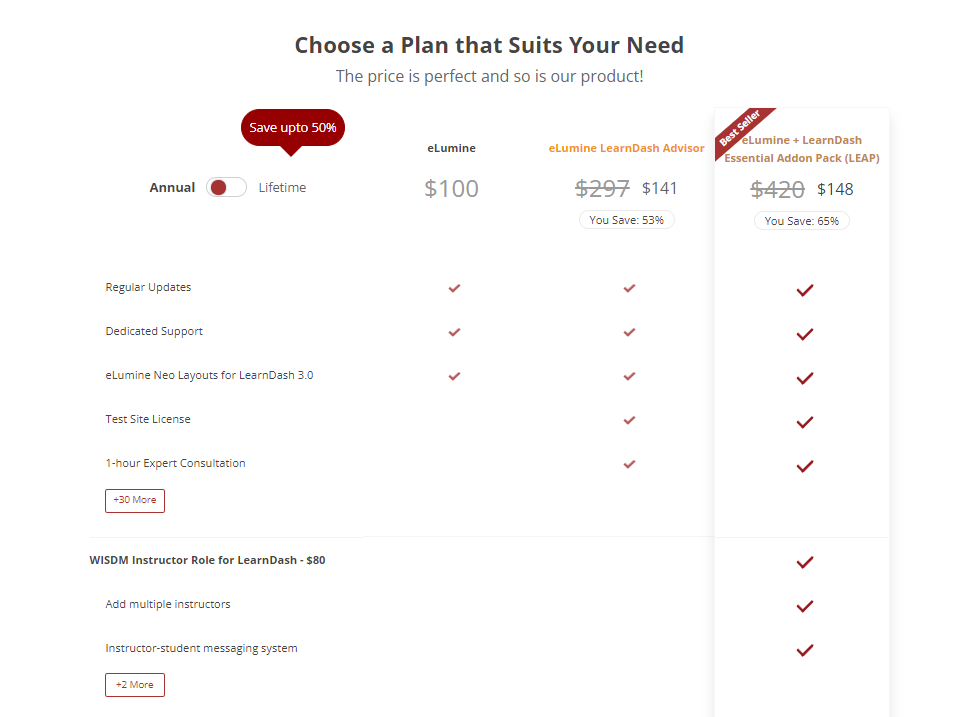Click the eLumine column Regular Updates checkmark

[x=454, y=288]
